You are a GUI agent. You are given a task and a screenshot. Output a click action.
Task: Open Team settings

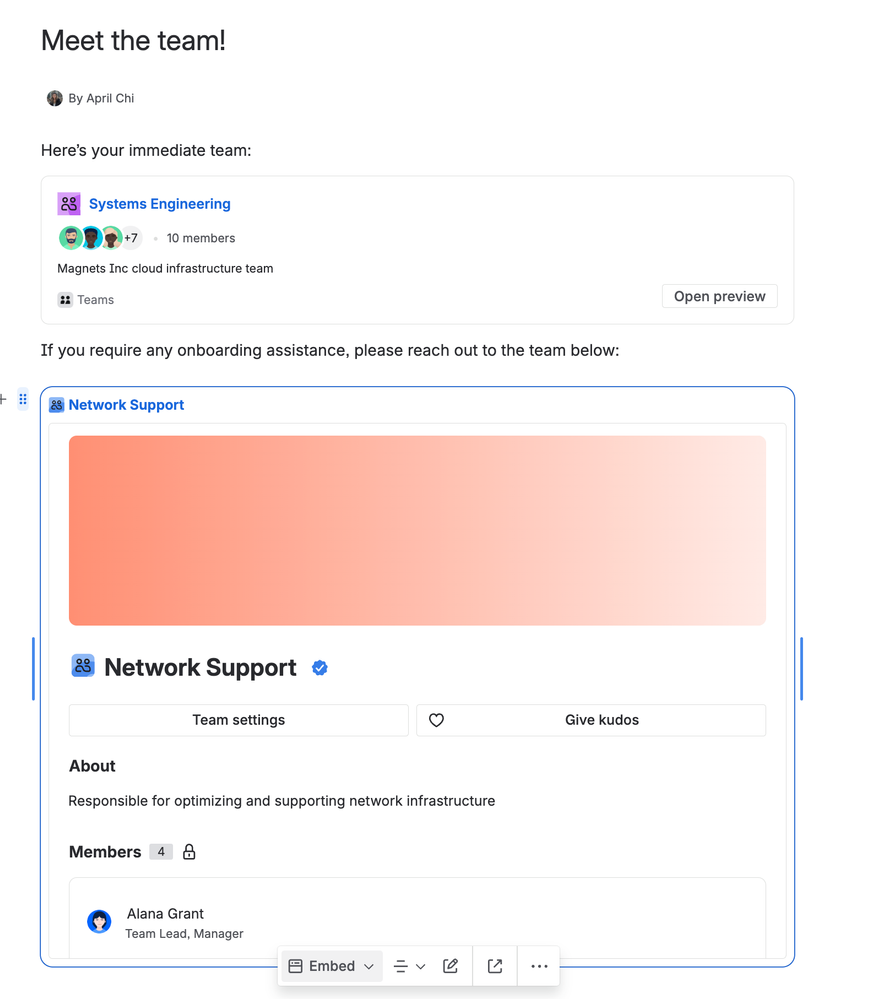tap(238, 720)
